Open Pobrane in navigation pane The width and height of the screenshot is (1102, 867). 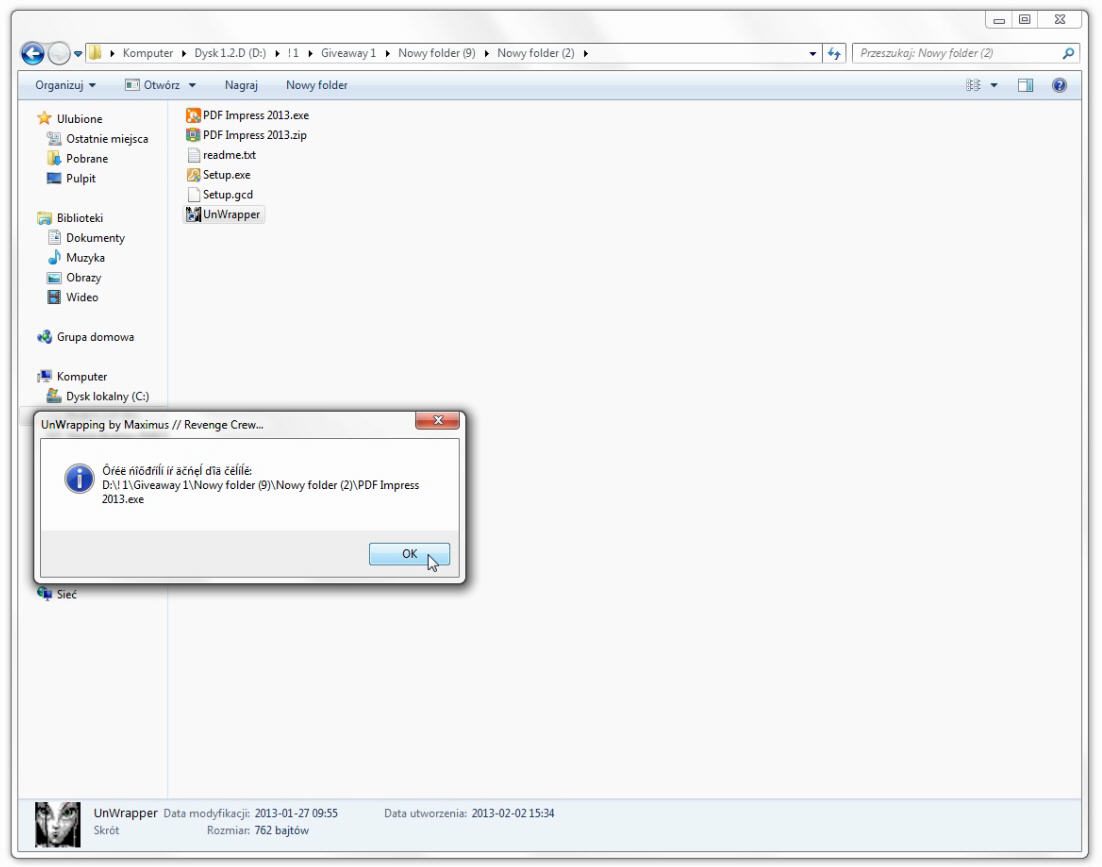click(x=87, y=159)
